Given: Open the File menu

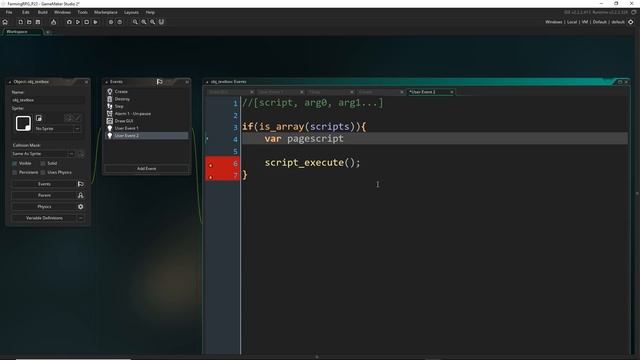Looking at the screenshot, I should pos(9,12).
